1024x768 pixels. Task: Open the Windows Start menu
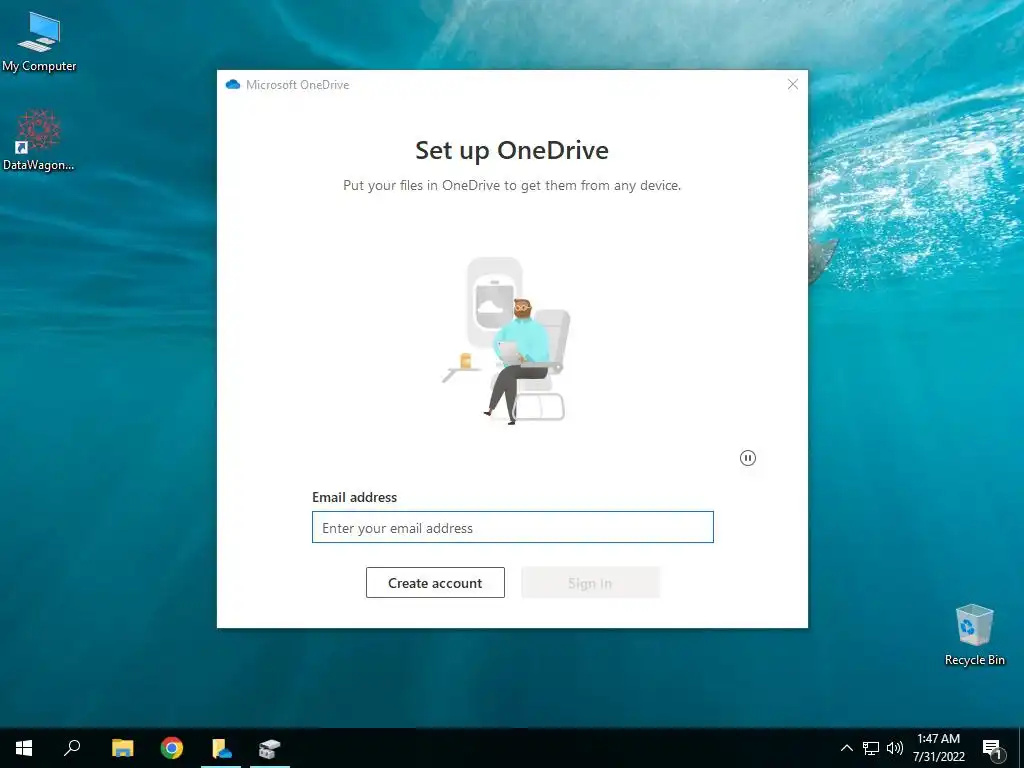[x=24, y=748]
